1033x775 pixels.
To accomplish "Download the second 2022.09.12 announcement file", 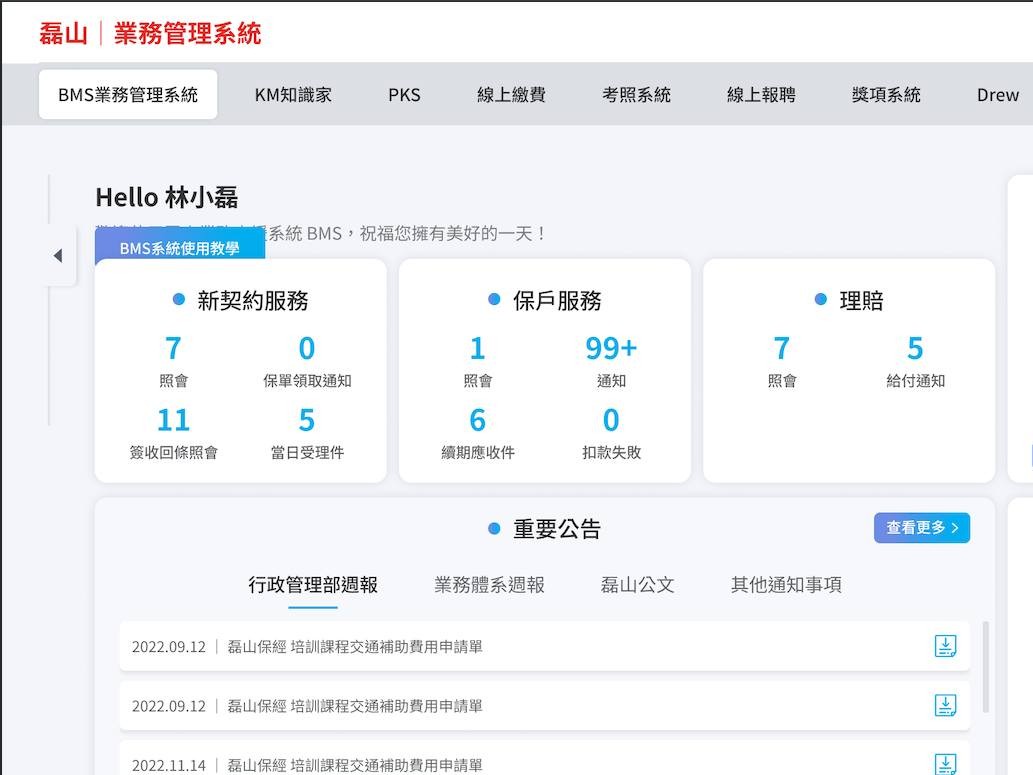I will [945, 706].
